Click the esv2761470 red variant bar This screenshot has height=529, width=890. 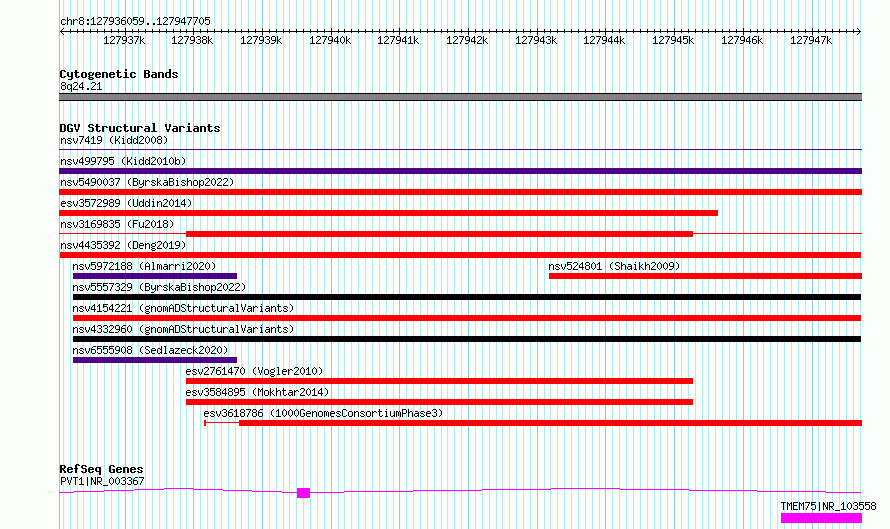coord(439,381)
